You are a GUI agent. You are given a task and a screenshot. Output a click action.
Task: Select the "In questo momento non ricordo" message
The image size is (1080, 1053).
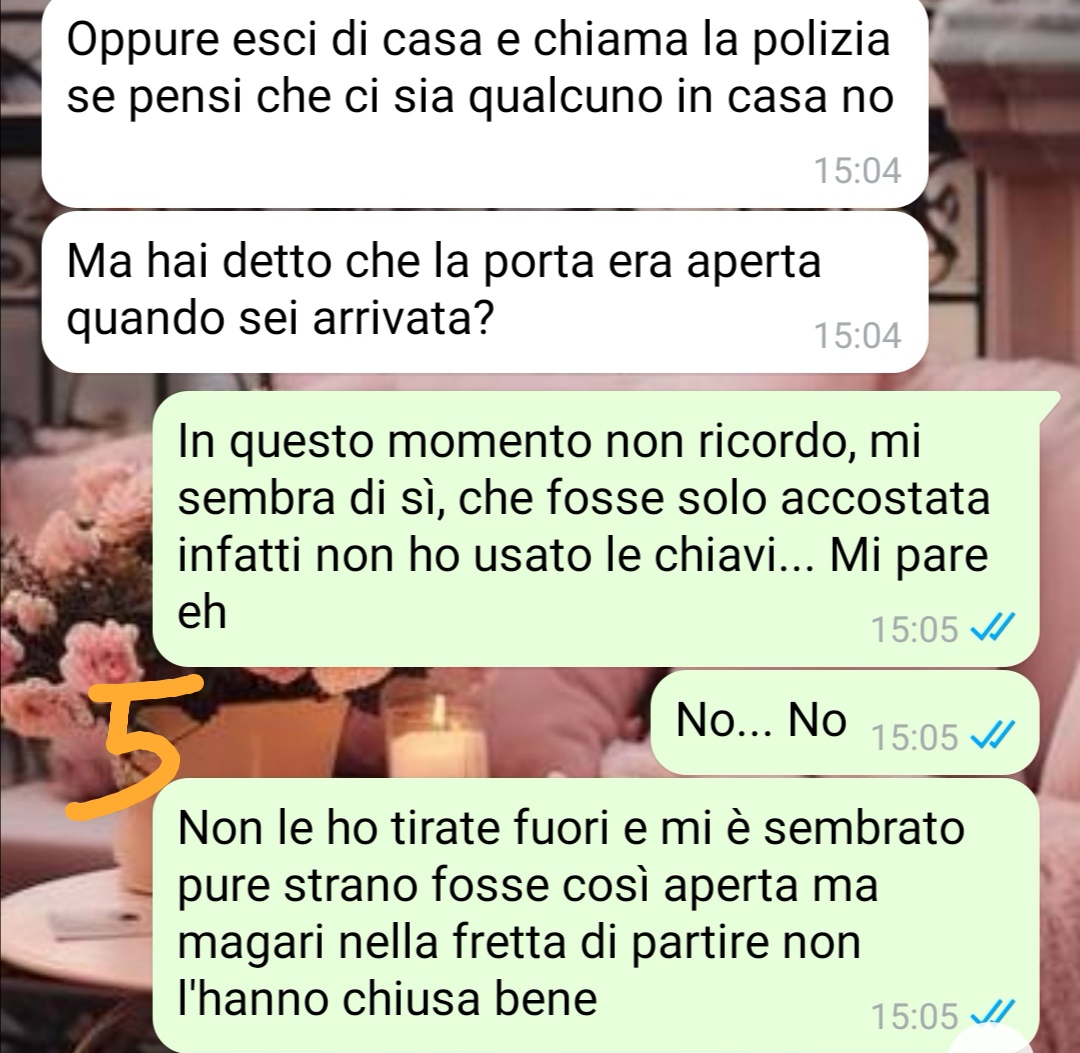click(x=596, y=528)
